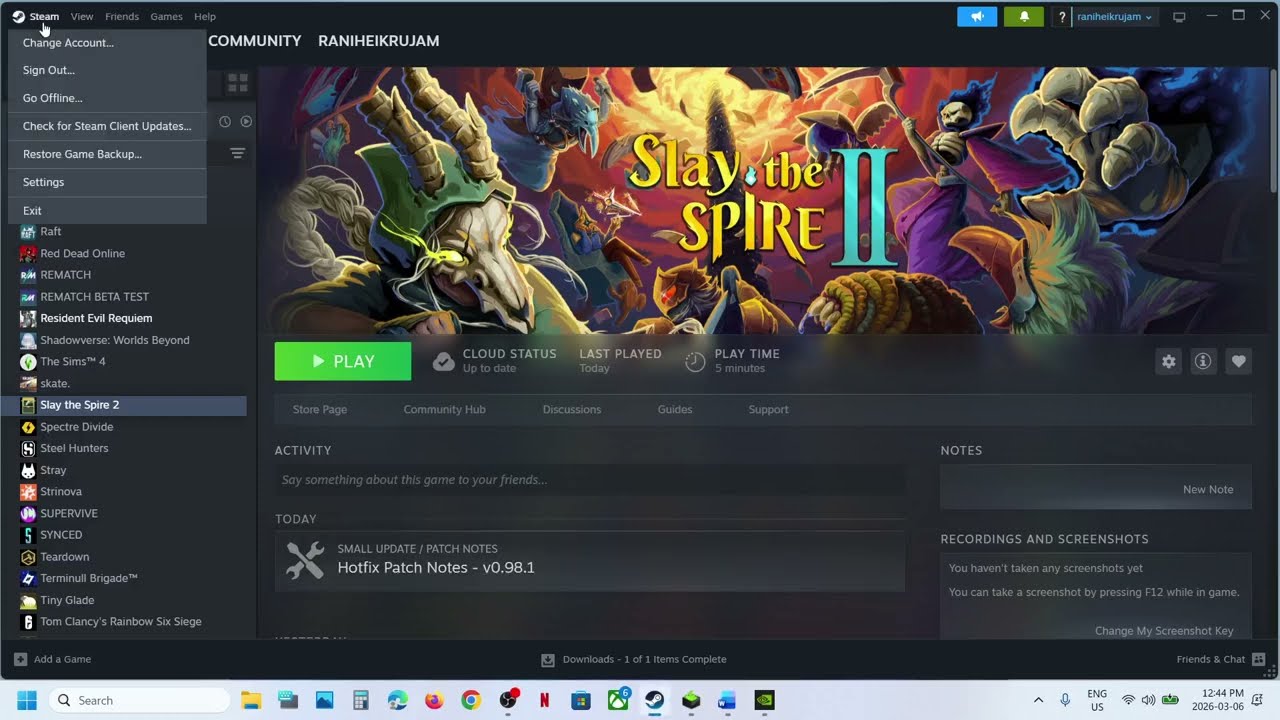This screenshot has width=1280, height=720.
Task: Open the RANIHEIKRUJAM profile tab
Action: pyautogui.click(x=379, y=41)
